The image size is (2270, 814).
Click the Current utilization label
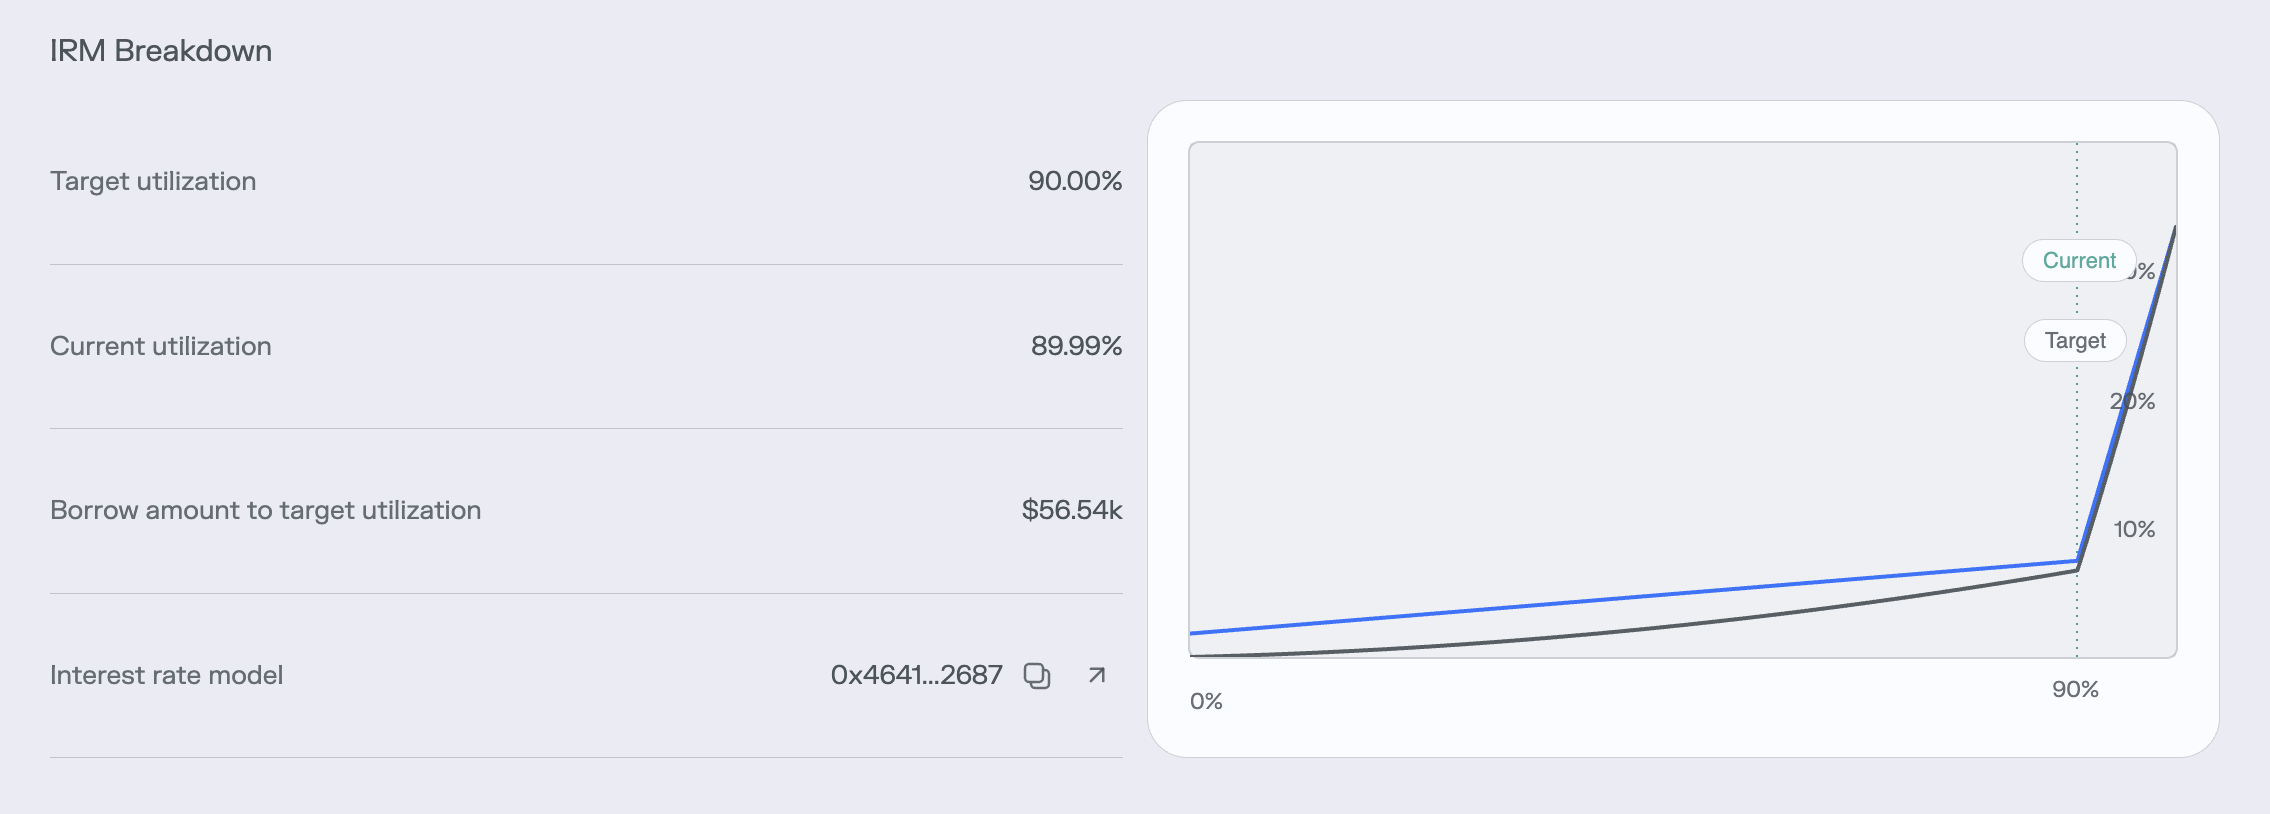pyautogui.click(x=161, y=346)
